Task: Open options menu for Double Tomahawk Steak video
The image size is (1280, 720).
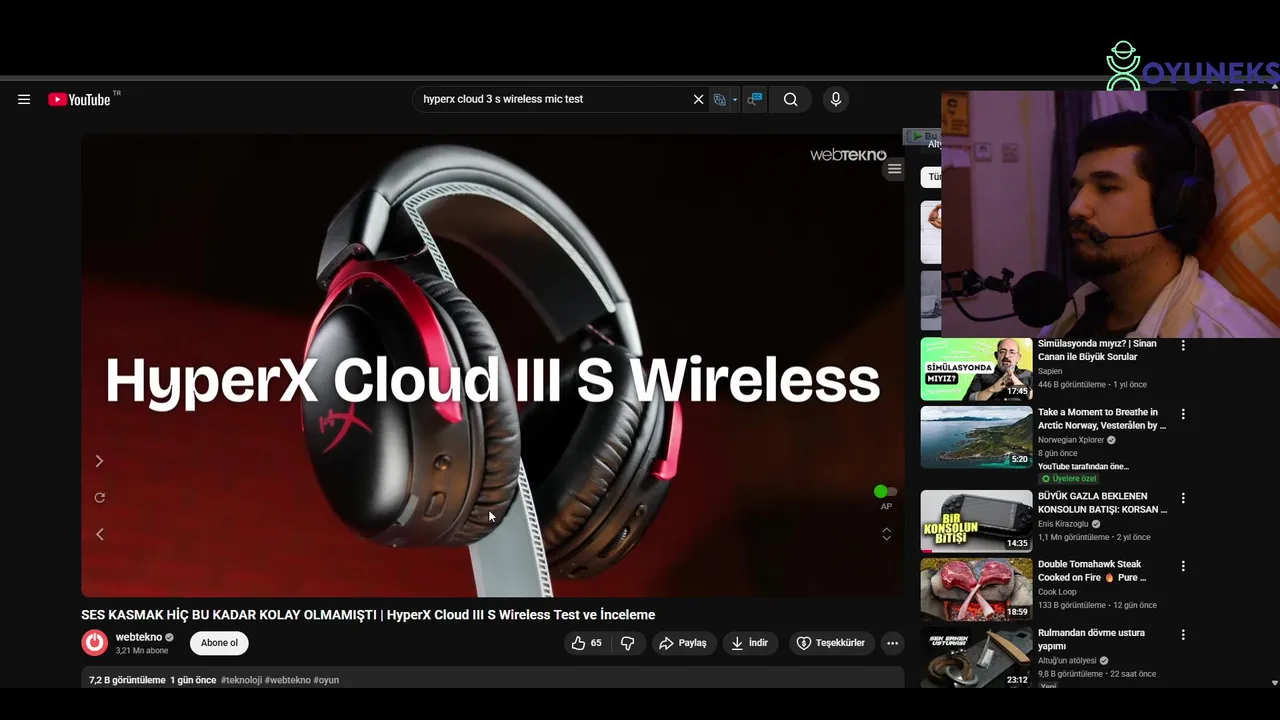Action: tap(1183, 565)
